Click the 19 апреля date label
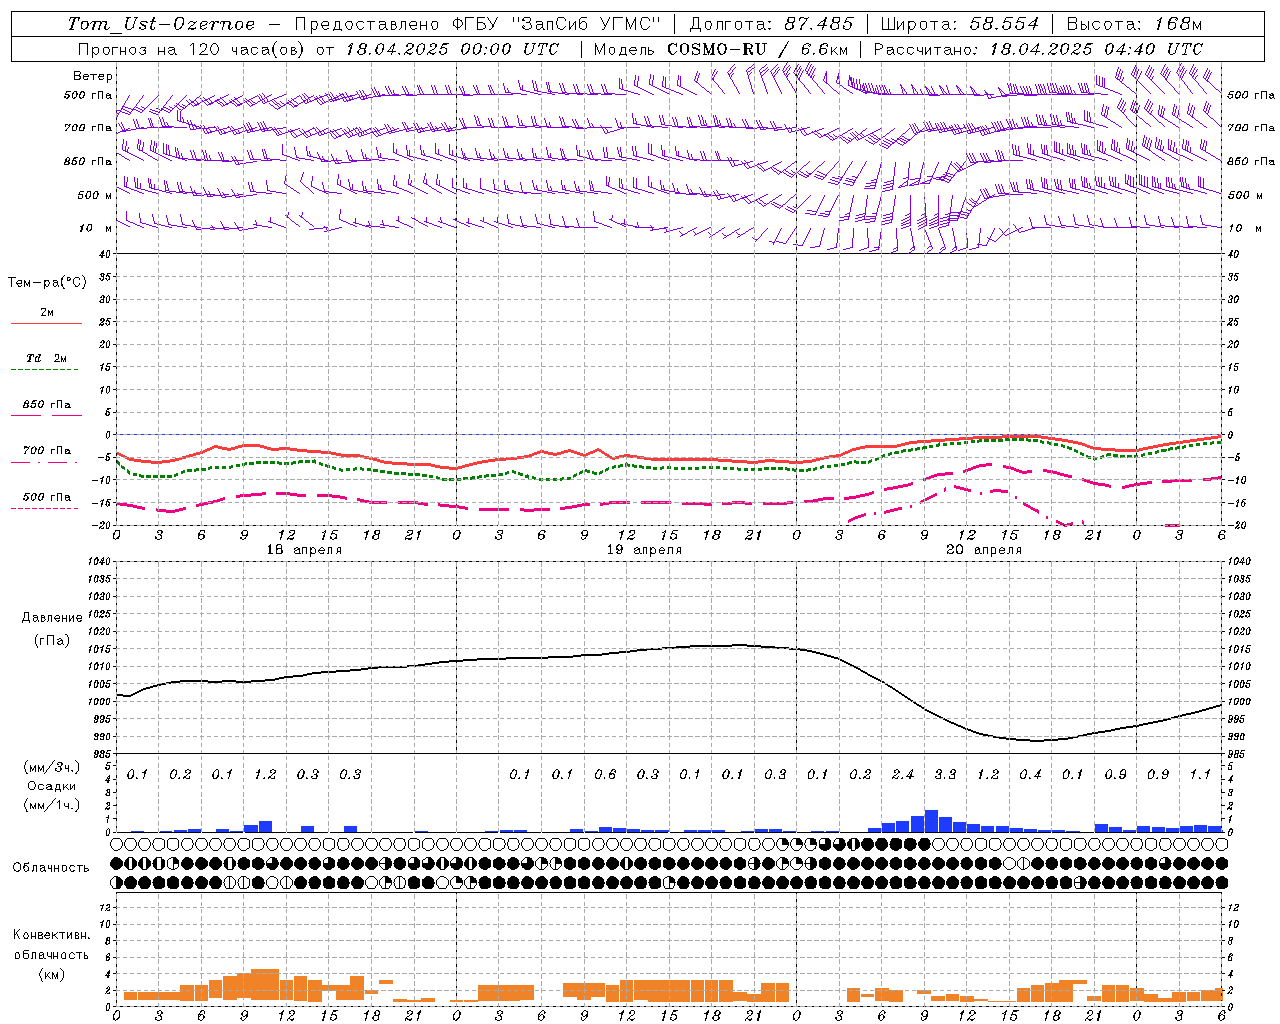Image resolution: width=1280 pixels, height=1024 pixels. 644,550
